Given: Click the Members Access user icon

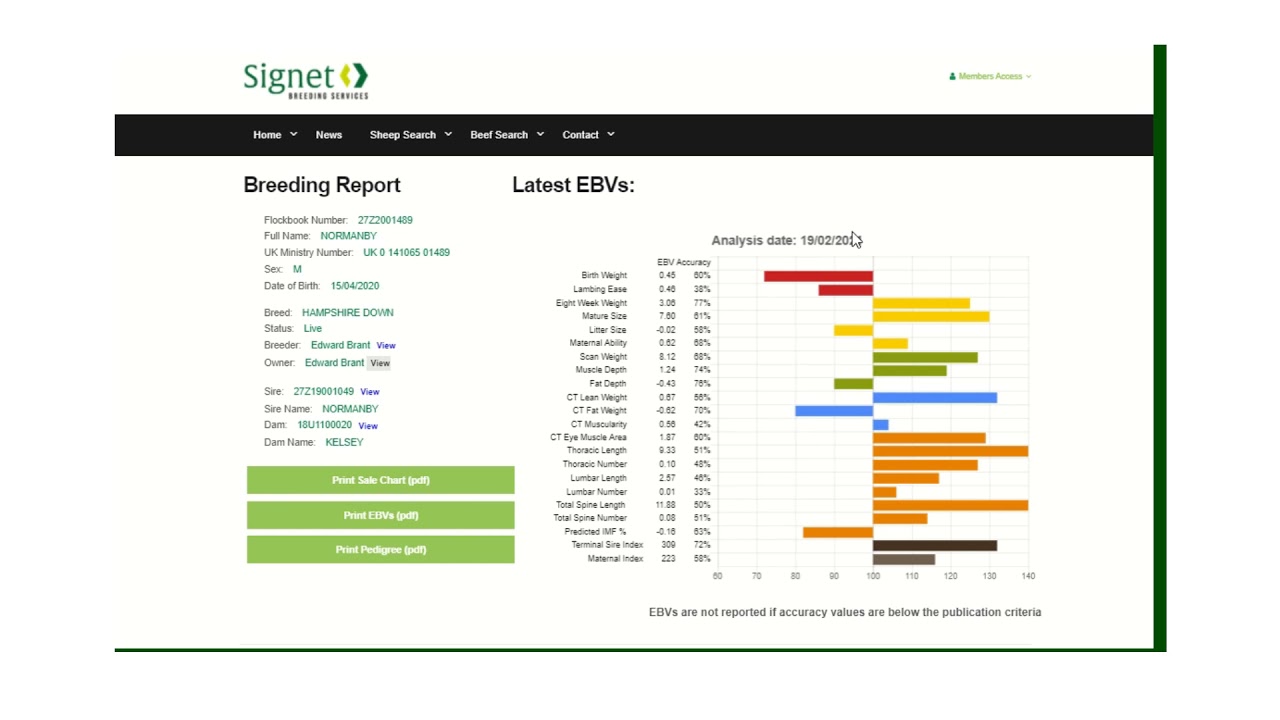Looking at the screenshot, I should click(x=953, y=76).
